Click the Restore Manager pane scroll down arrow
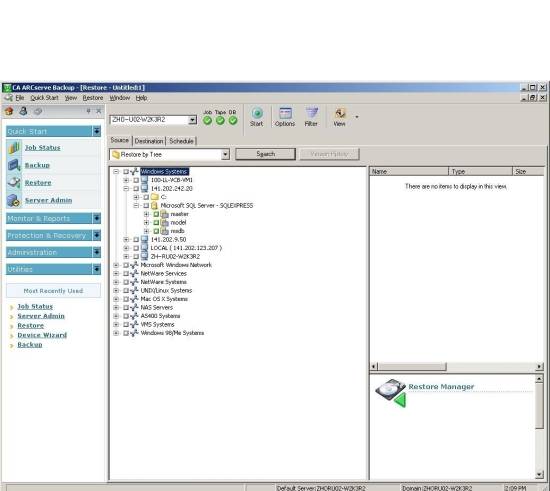550x491 pixels. [x=539, y=475]
